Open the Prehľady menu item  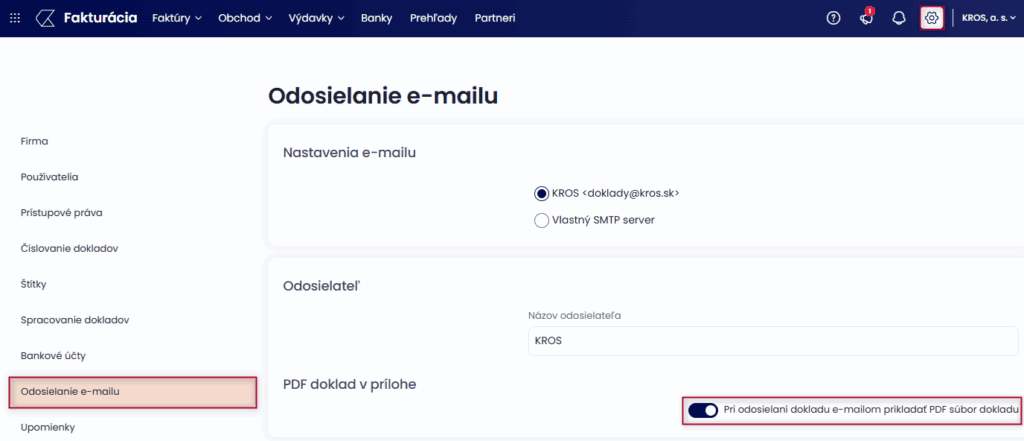coord(433,18)
